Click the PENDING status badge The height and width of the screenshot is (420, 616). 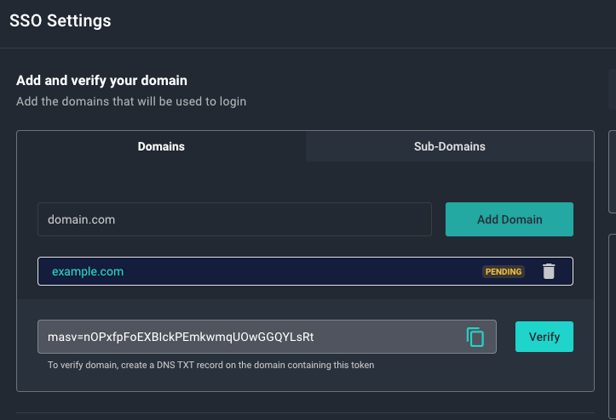pyautogui.click(x=503, y=271)
